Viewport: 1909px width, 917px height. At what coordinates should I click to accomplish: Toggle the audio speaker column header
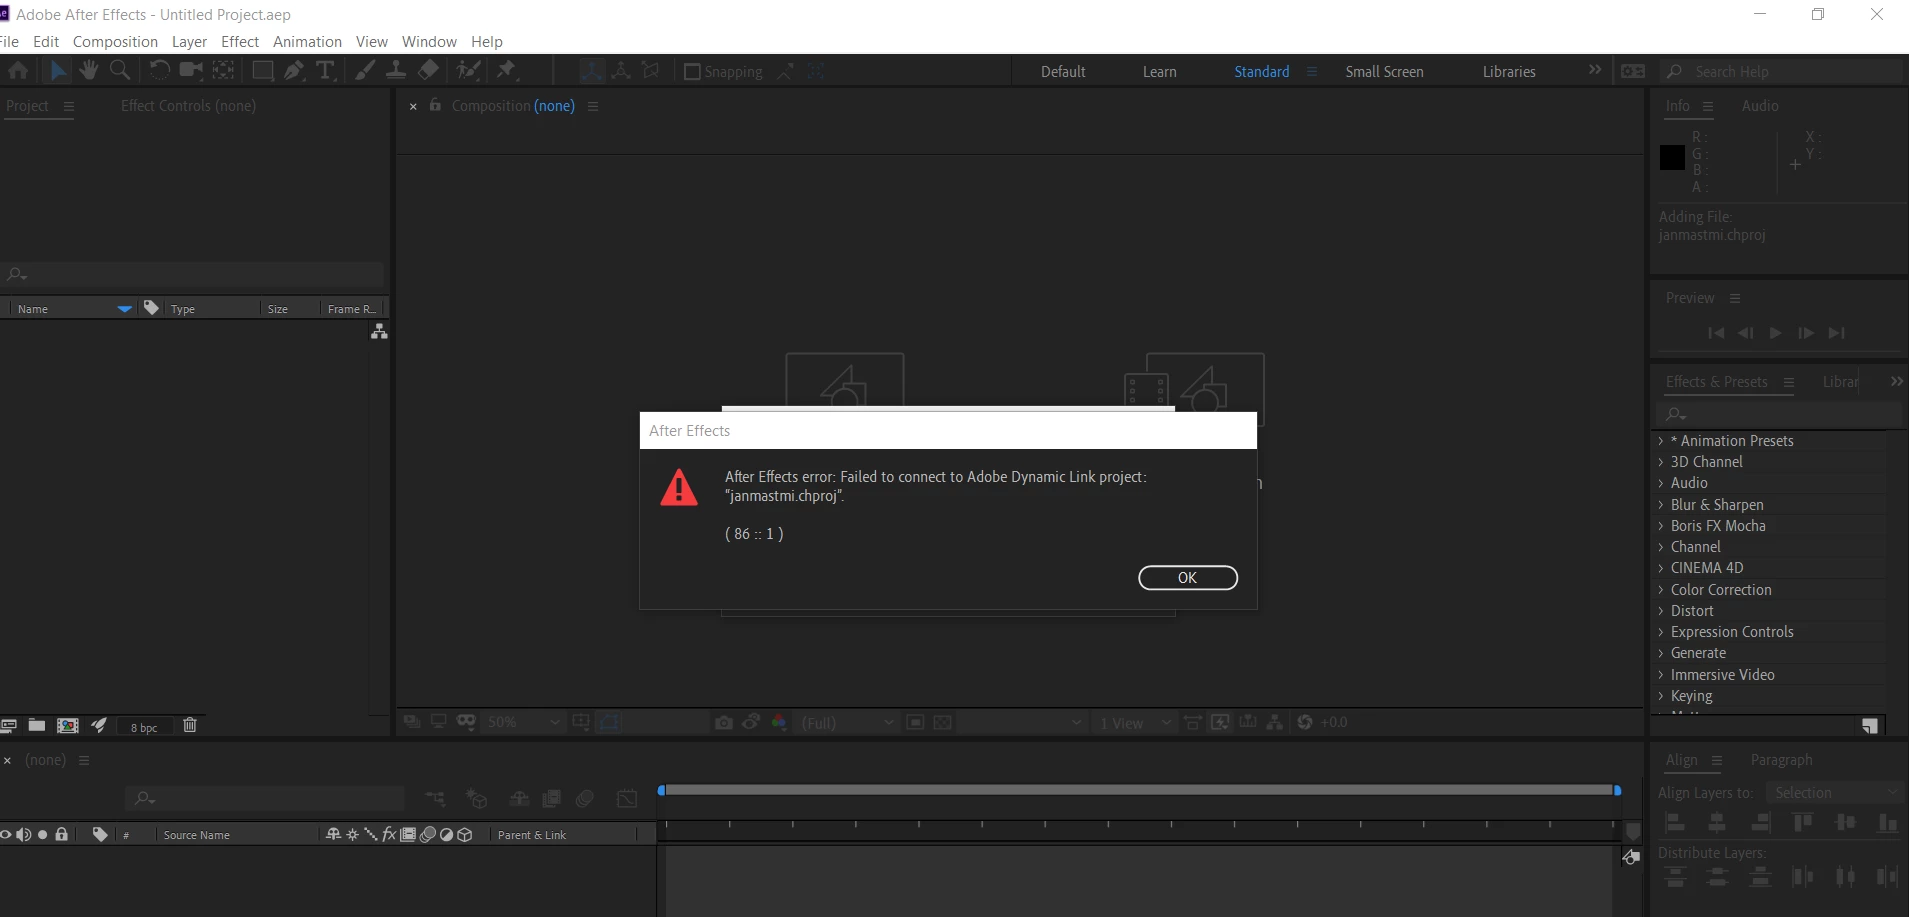(x=24, y=834)
